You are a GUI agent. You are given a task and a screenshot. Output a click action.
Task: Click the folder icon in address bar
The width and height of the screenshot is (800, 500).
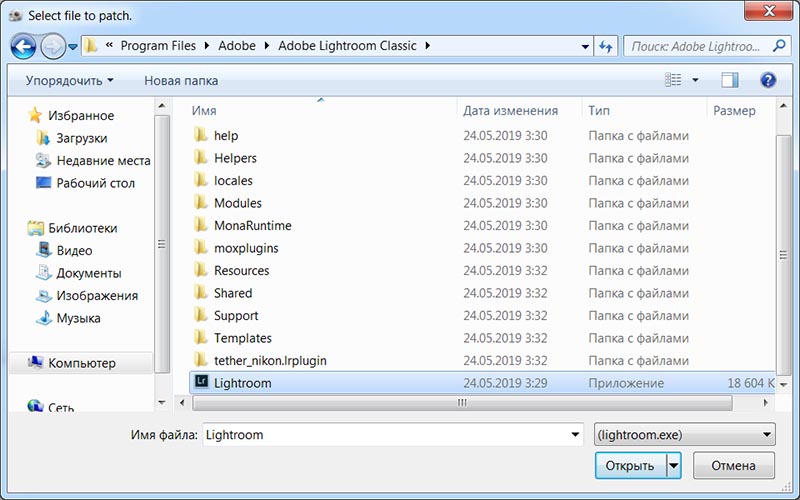91,46
